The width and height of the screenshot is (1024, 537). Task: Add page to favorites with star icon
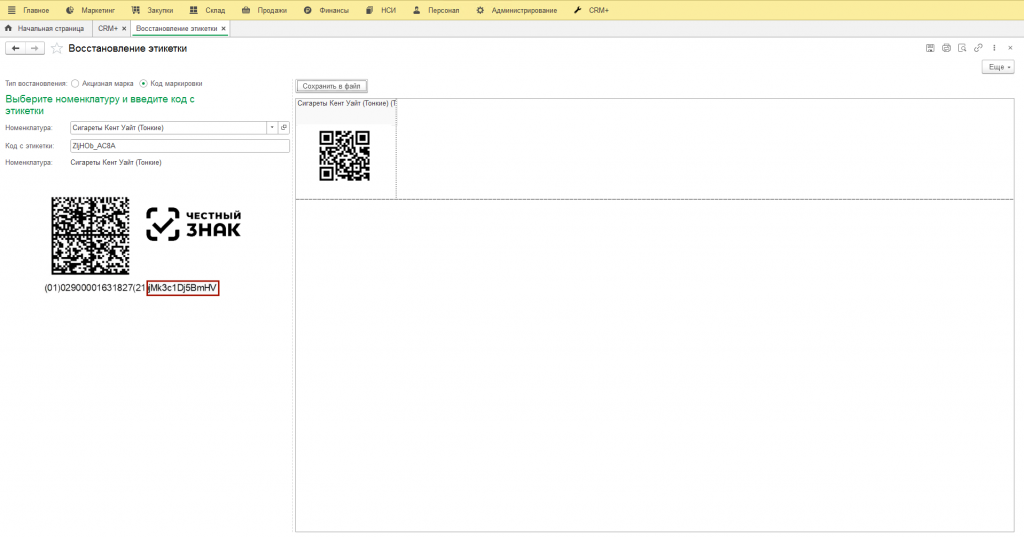click(x=57, y=48)
